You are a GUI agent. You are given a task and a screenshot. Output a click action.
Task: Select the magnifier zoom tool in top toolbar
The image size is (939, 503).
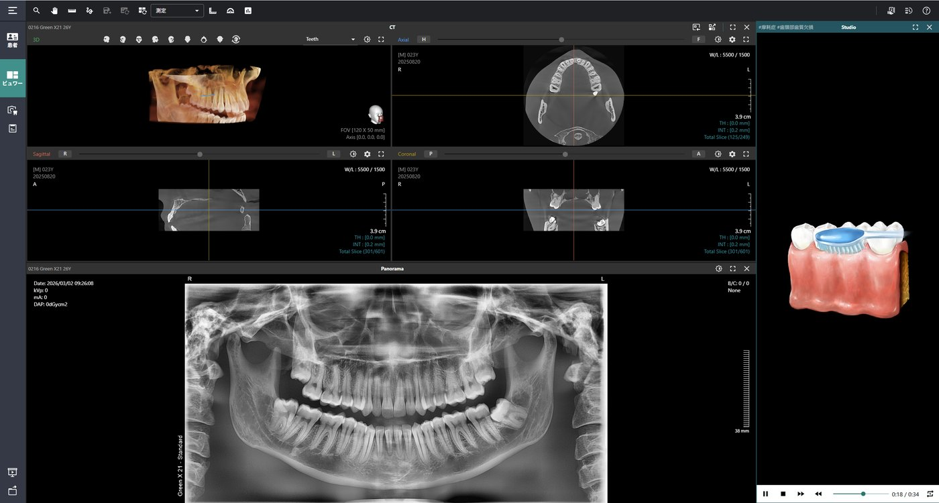(x=37, y=11)
